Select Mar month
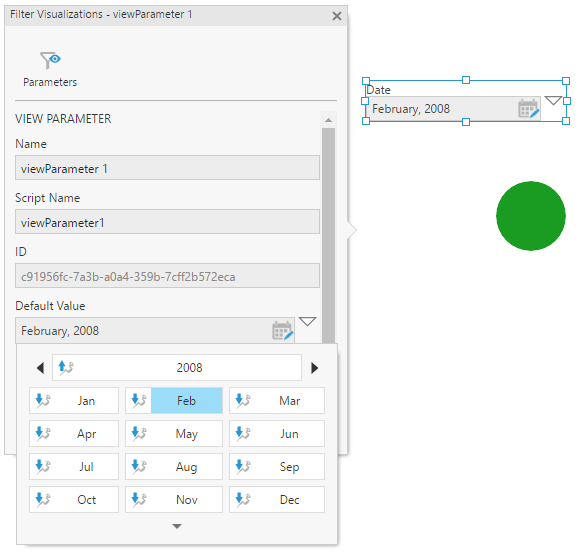 (290, 401)
